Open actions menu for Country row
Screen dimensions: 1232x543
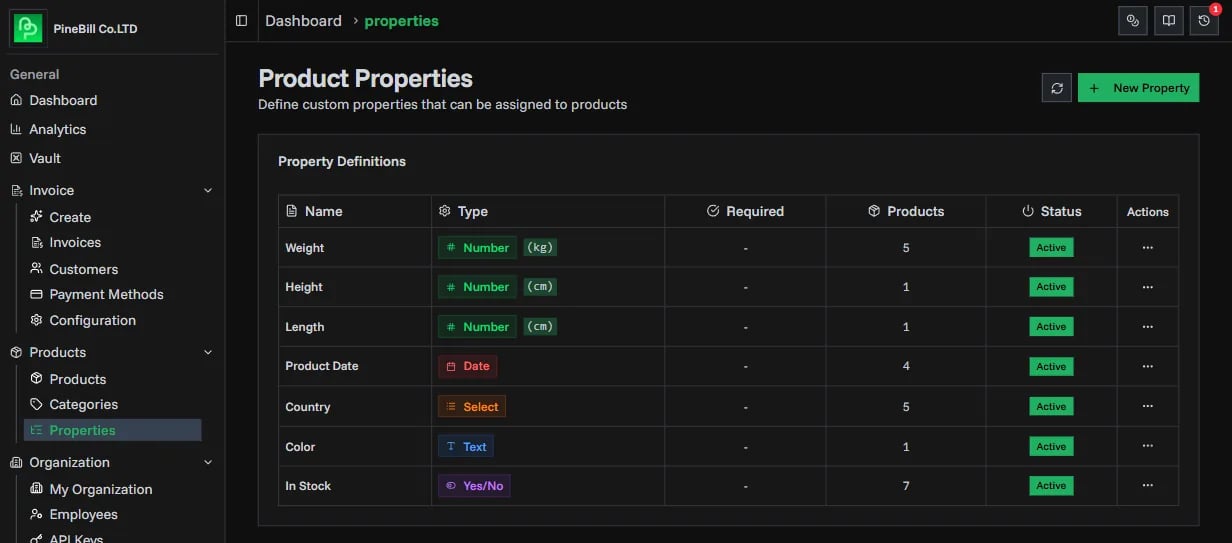coord(1147,406)
